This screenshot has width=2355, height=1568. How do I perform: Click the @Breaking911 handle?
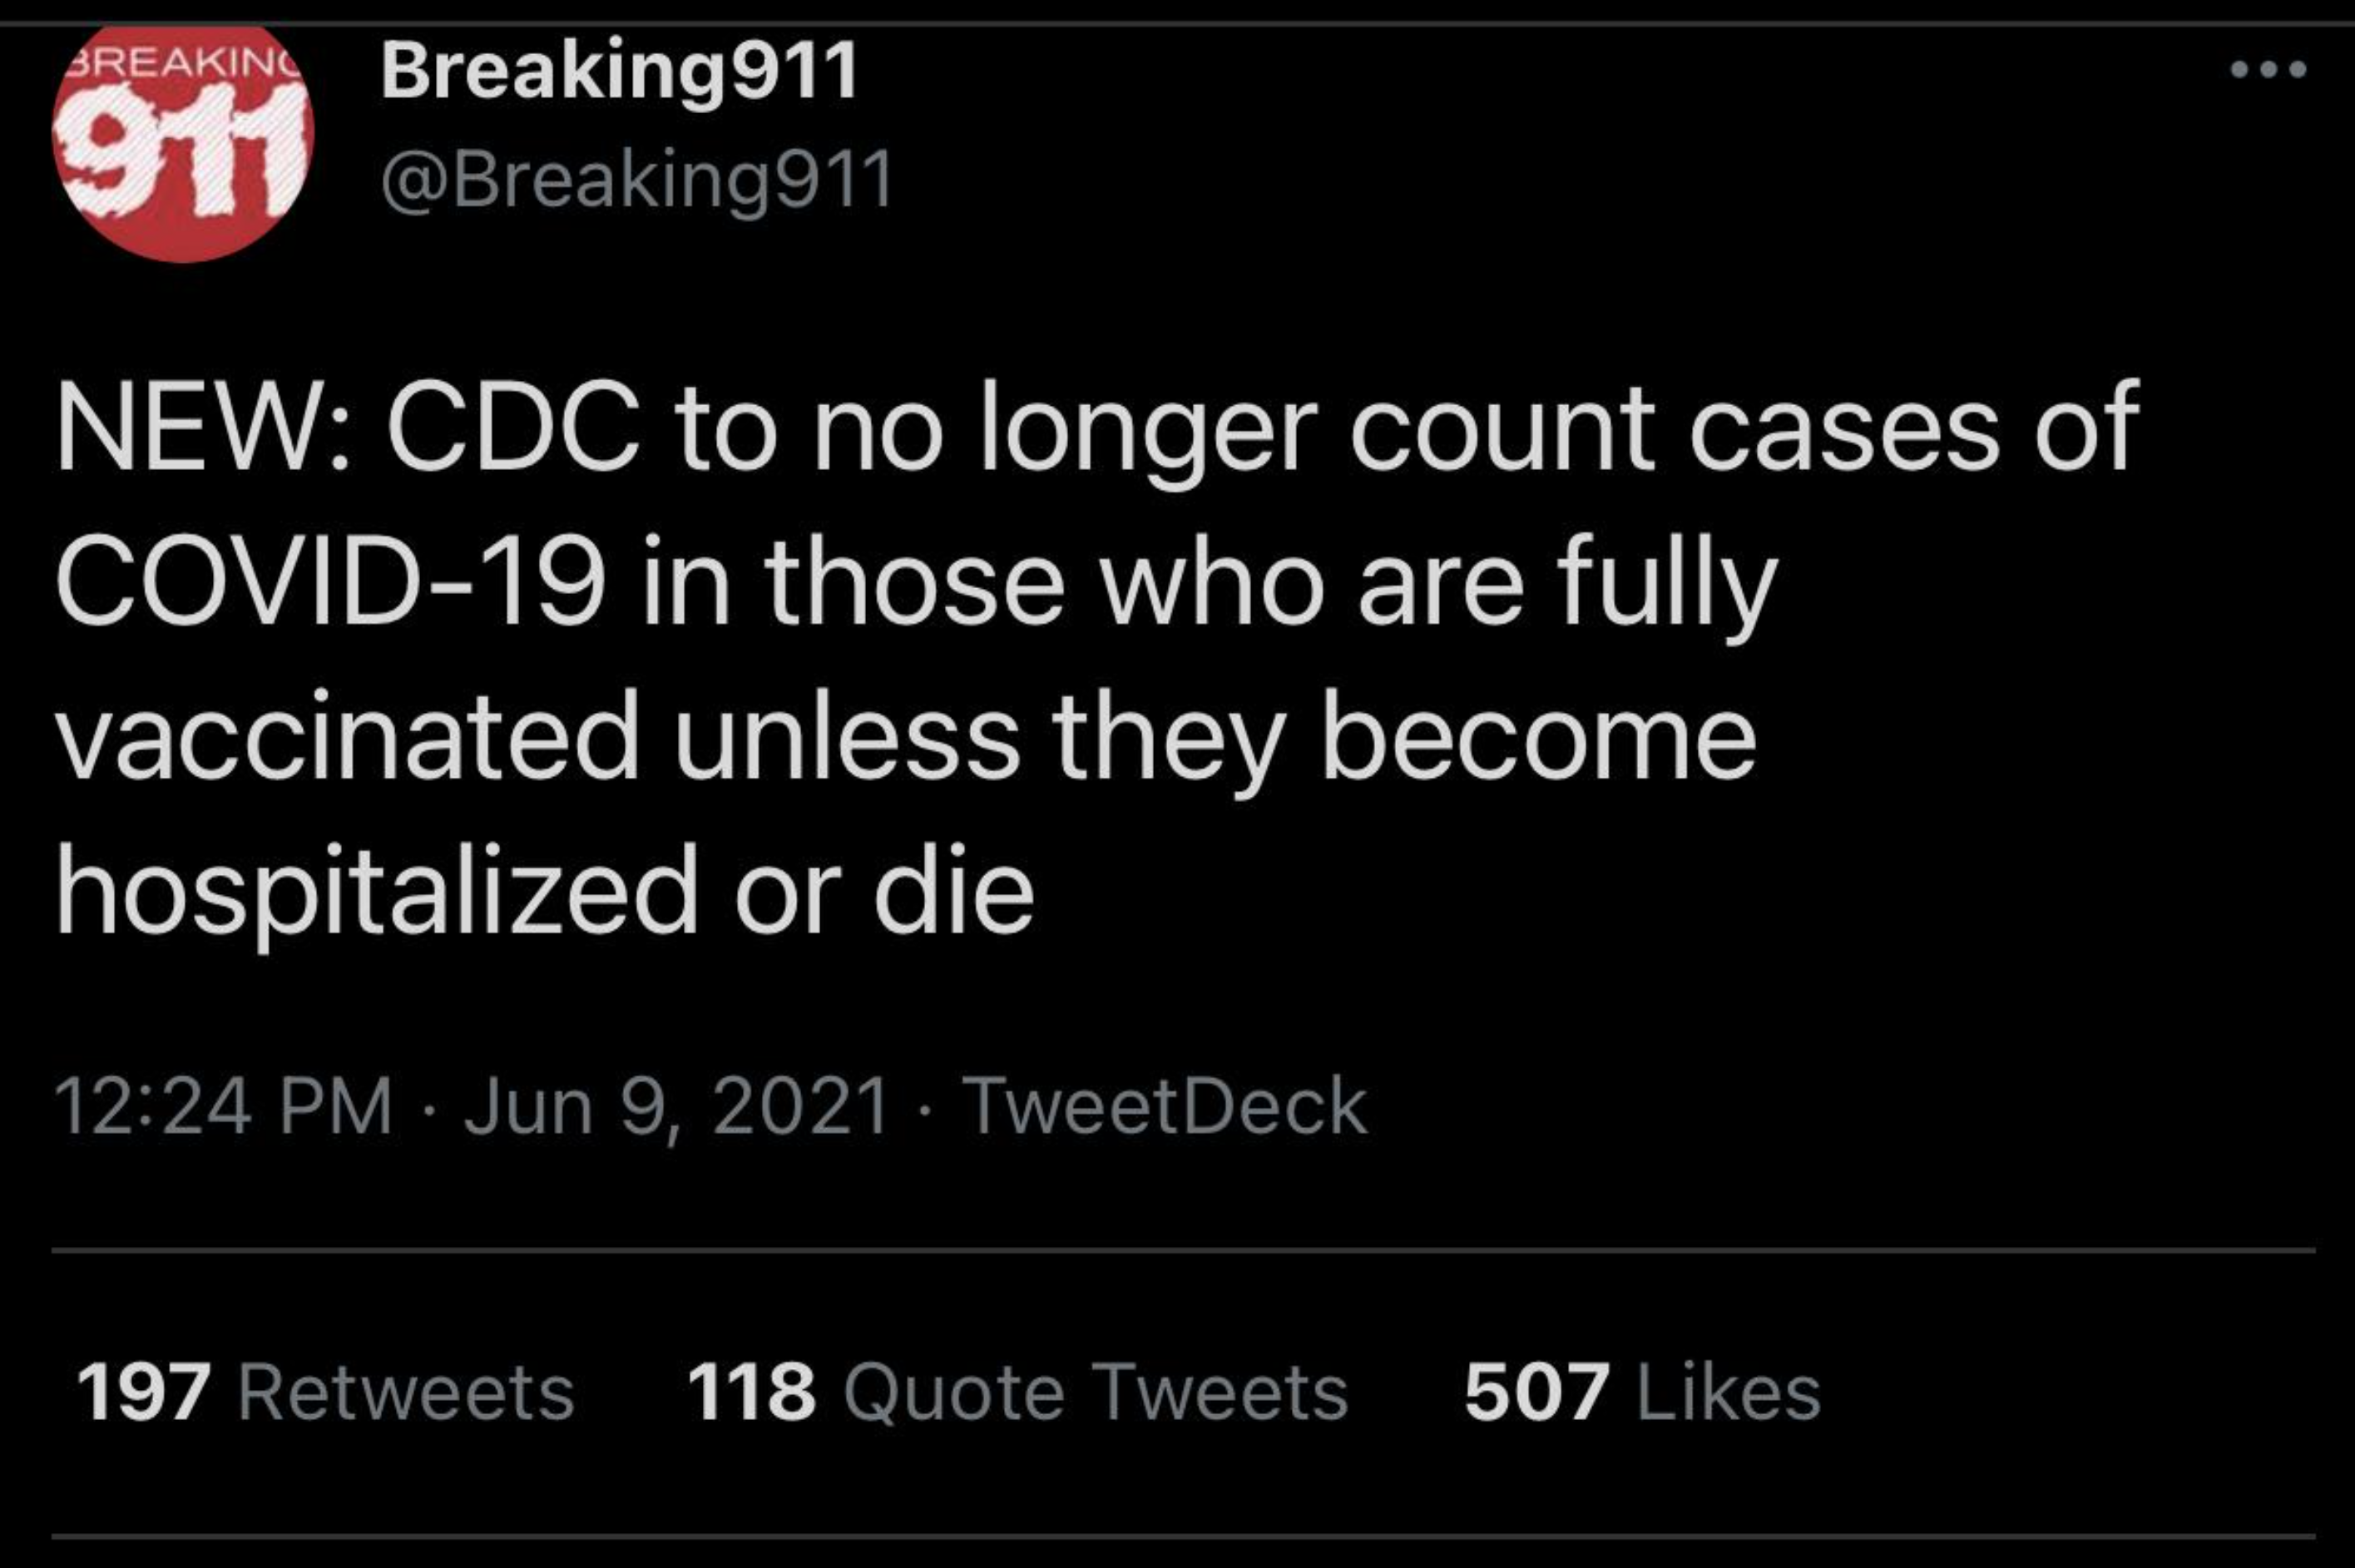point(637,181)
